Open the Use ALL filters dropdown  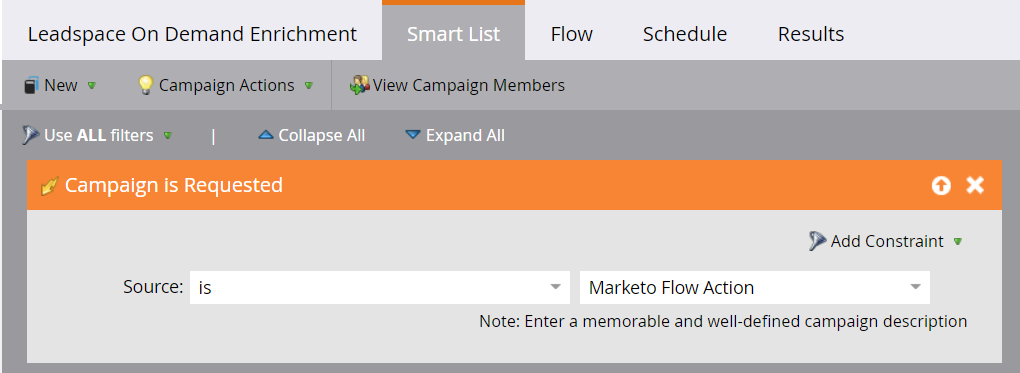tap(98, 135)
